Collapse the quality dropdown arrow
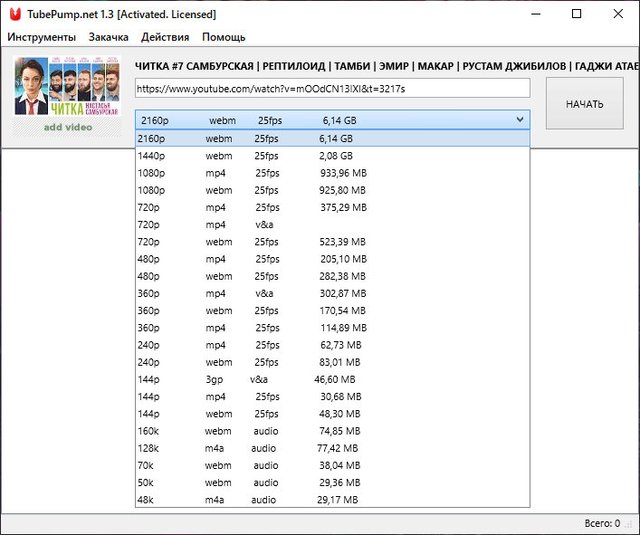 point(519,120)
